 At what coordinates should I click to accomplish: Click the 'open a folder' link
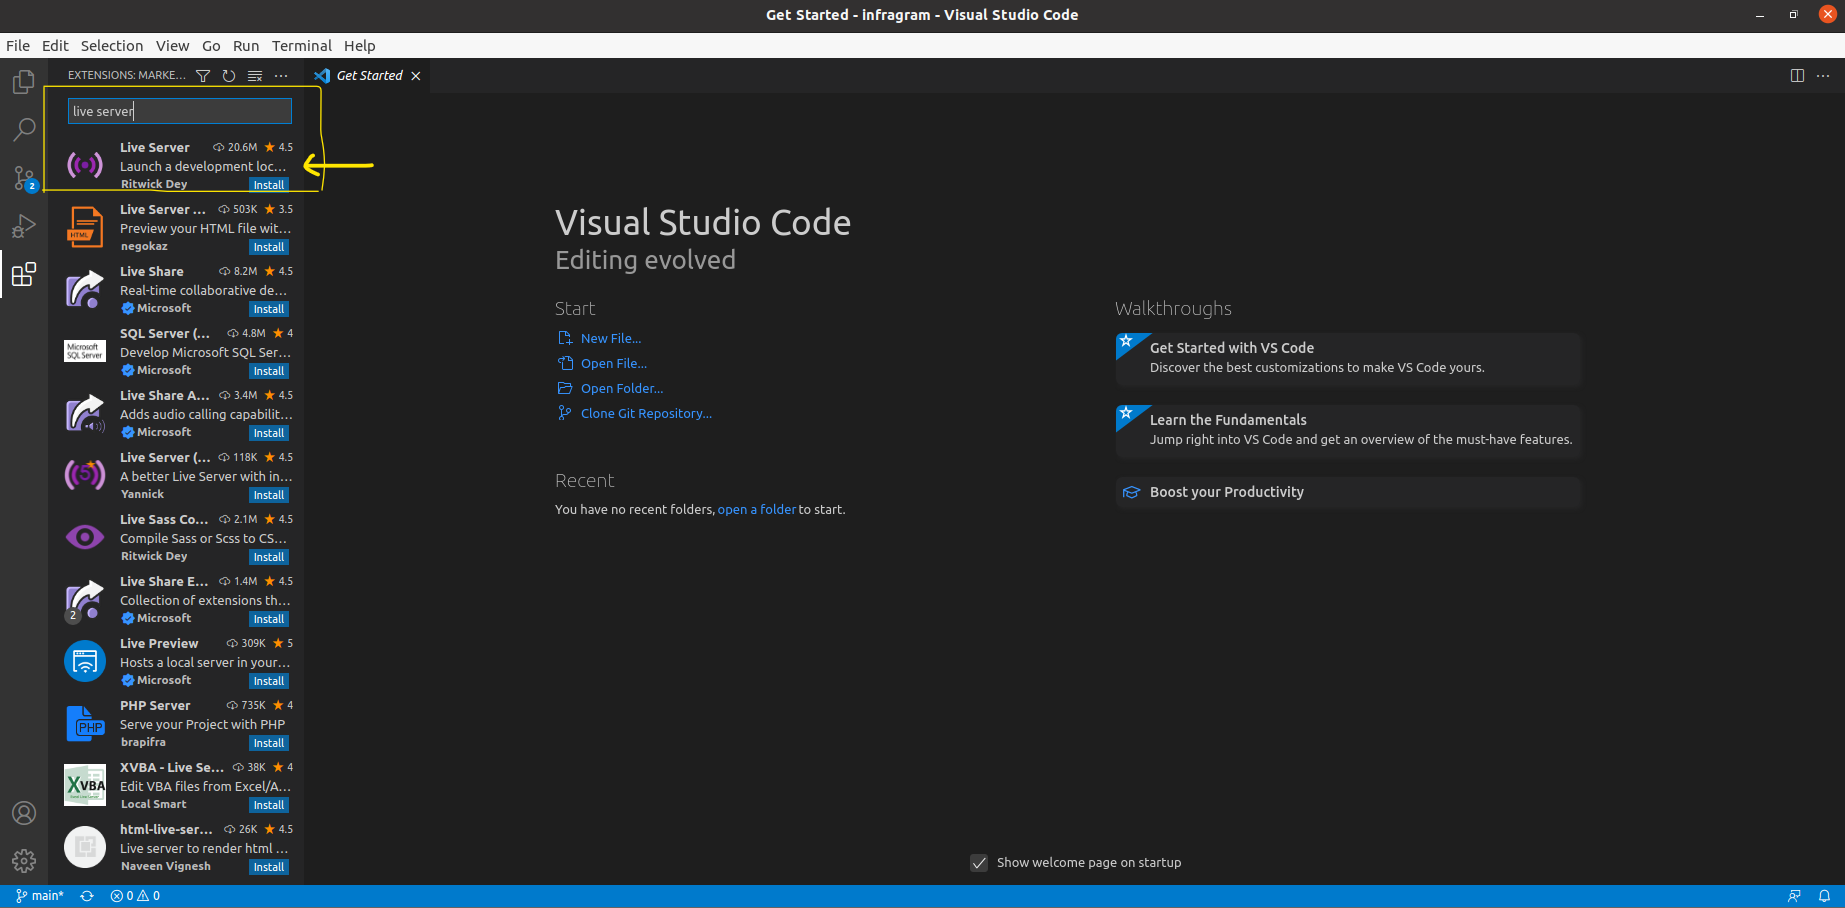[757, 509]
